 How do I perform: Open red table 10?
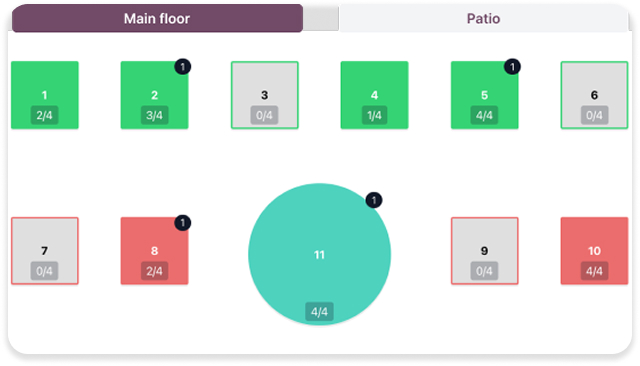click(x=594, y=251)
